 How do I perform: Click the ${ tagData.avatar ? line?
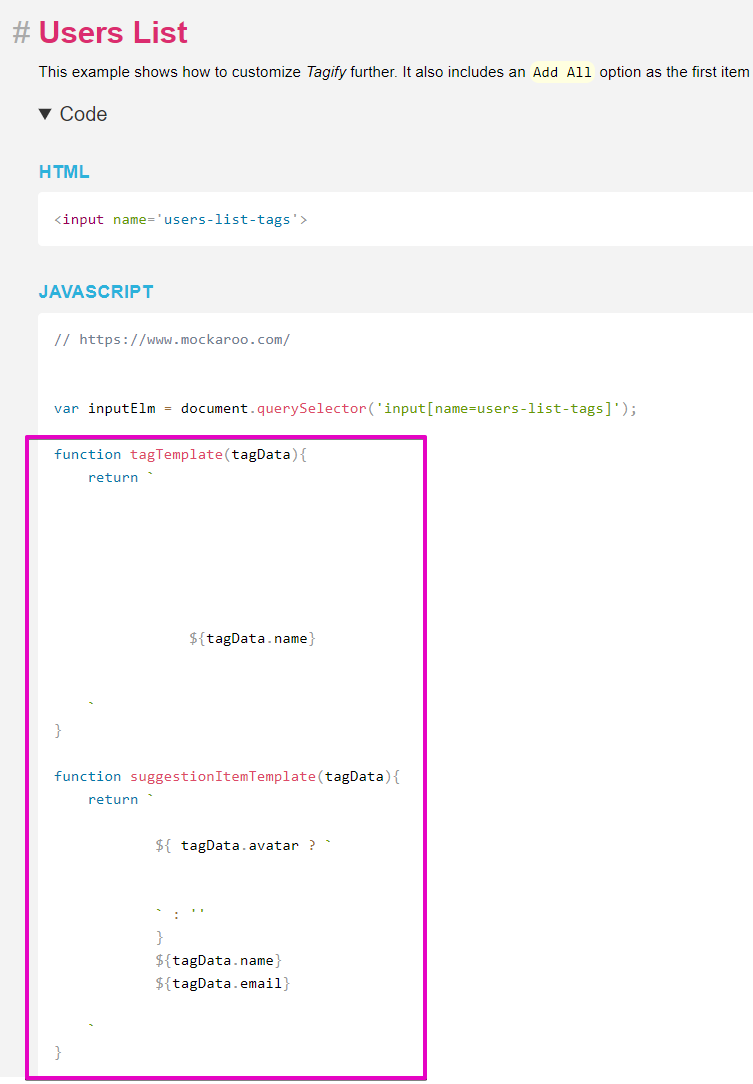pos(243,845)
